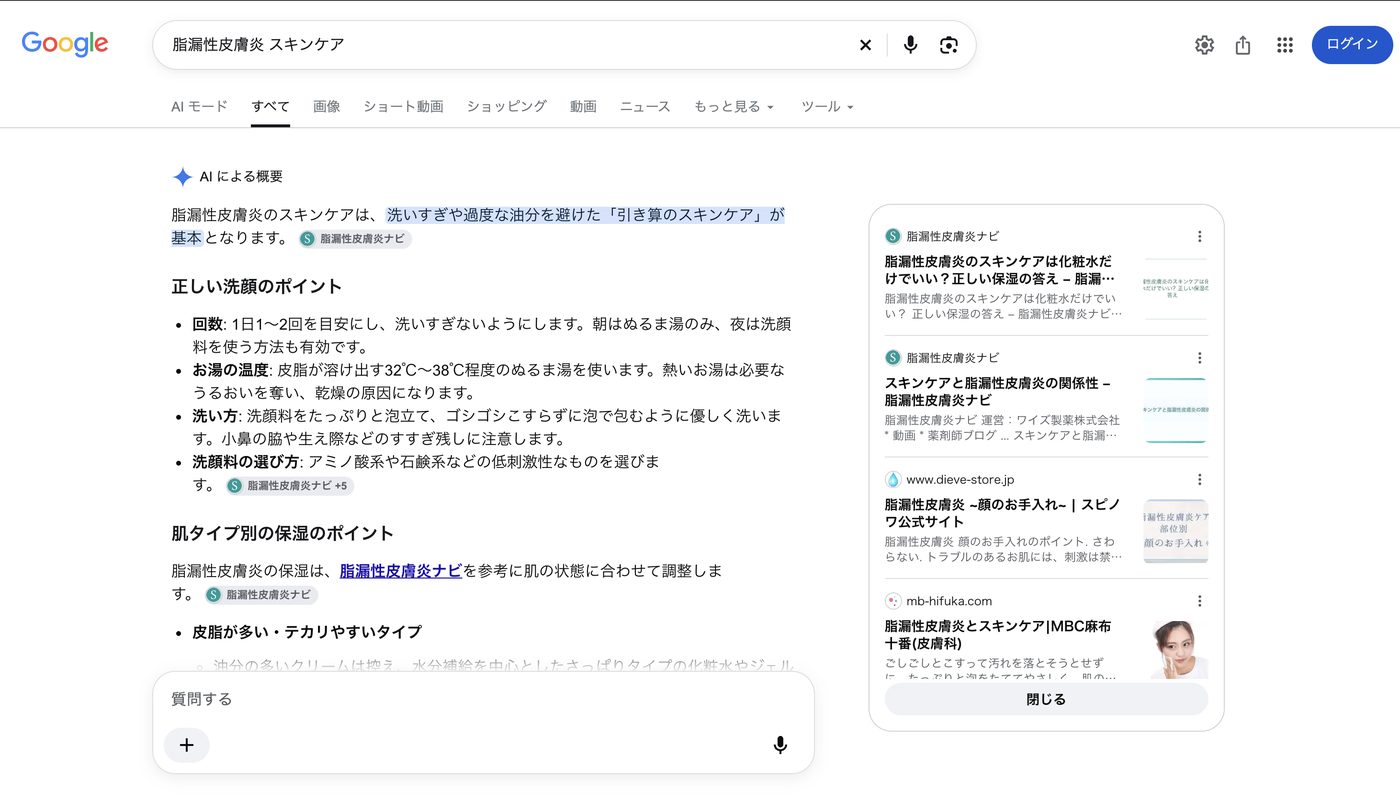1400x801 pixels.
Task: Open 脂漏性皮膚炎のスキンケアは化粧水だけでいい article
Action: [x=999, y=270]
